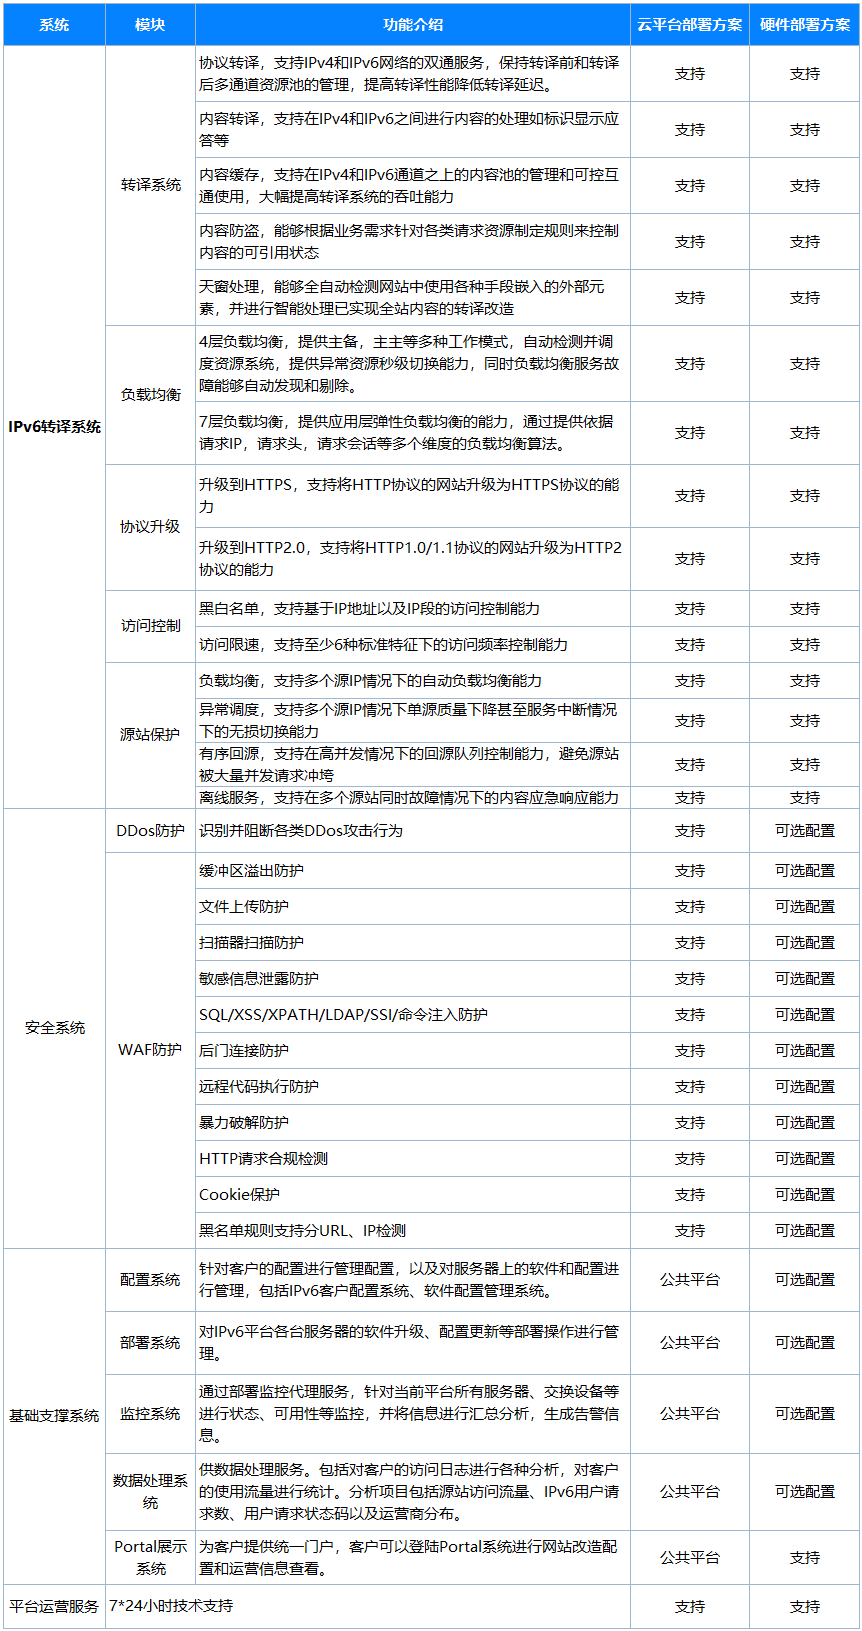
Task: Click the 内容缓存 description cell
Action: coord(413,186)
